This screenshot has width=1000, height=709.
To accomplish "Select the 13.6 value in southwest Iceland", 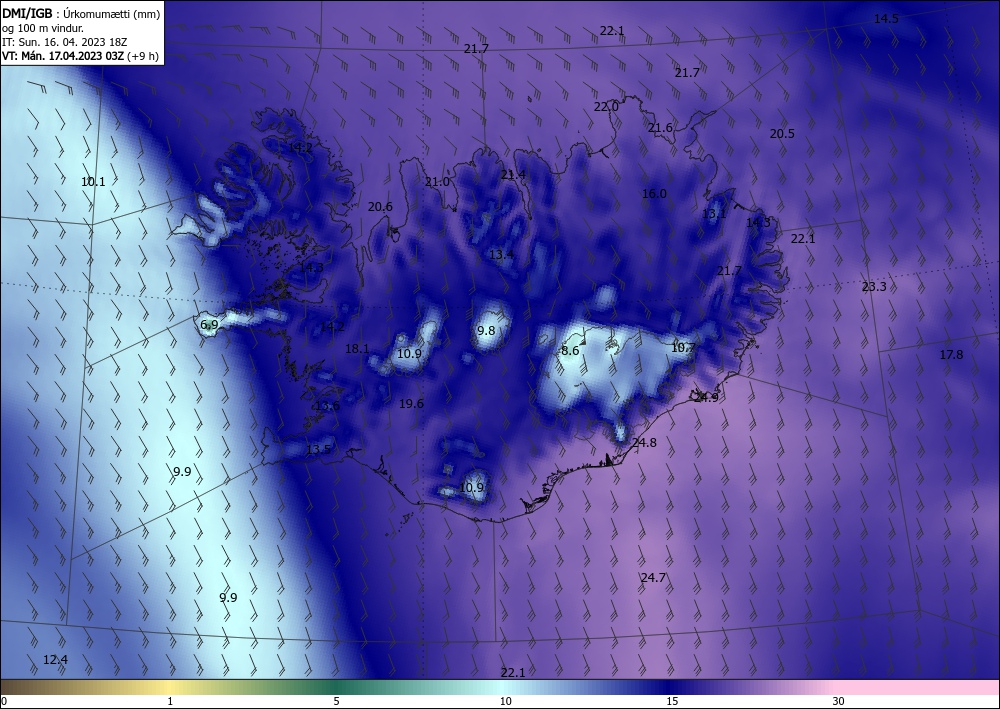I will pos(327,406).
